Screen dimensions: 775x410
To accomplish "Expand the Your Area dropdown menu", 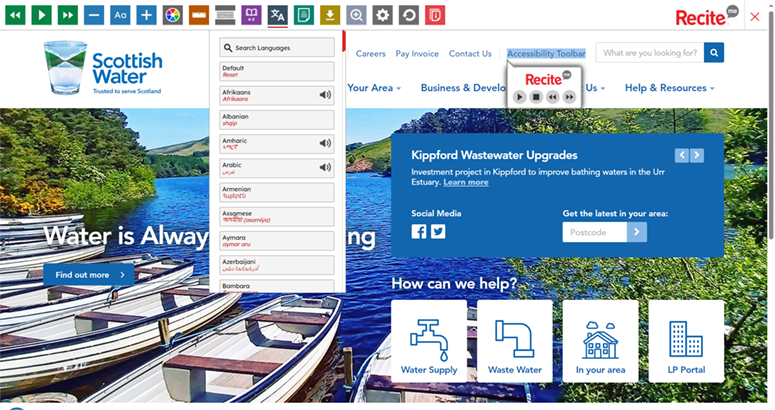I will 374,88.
